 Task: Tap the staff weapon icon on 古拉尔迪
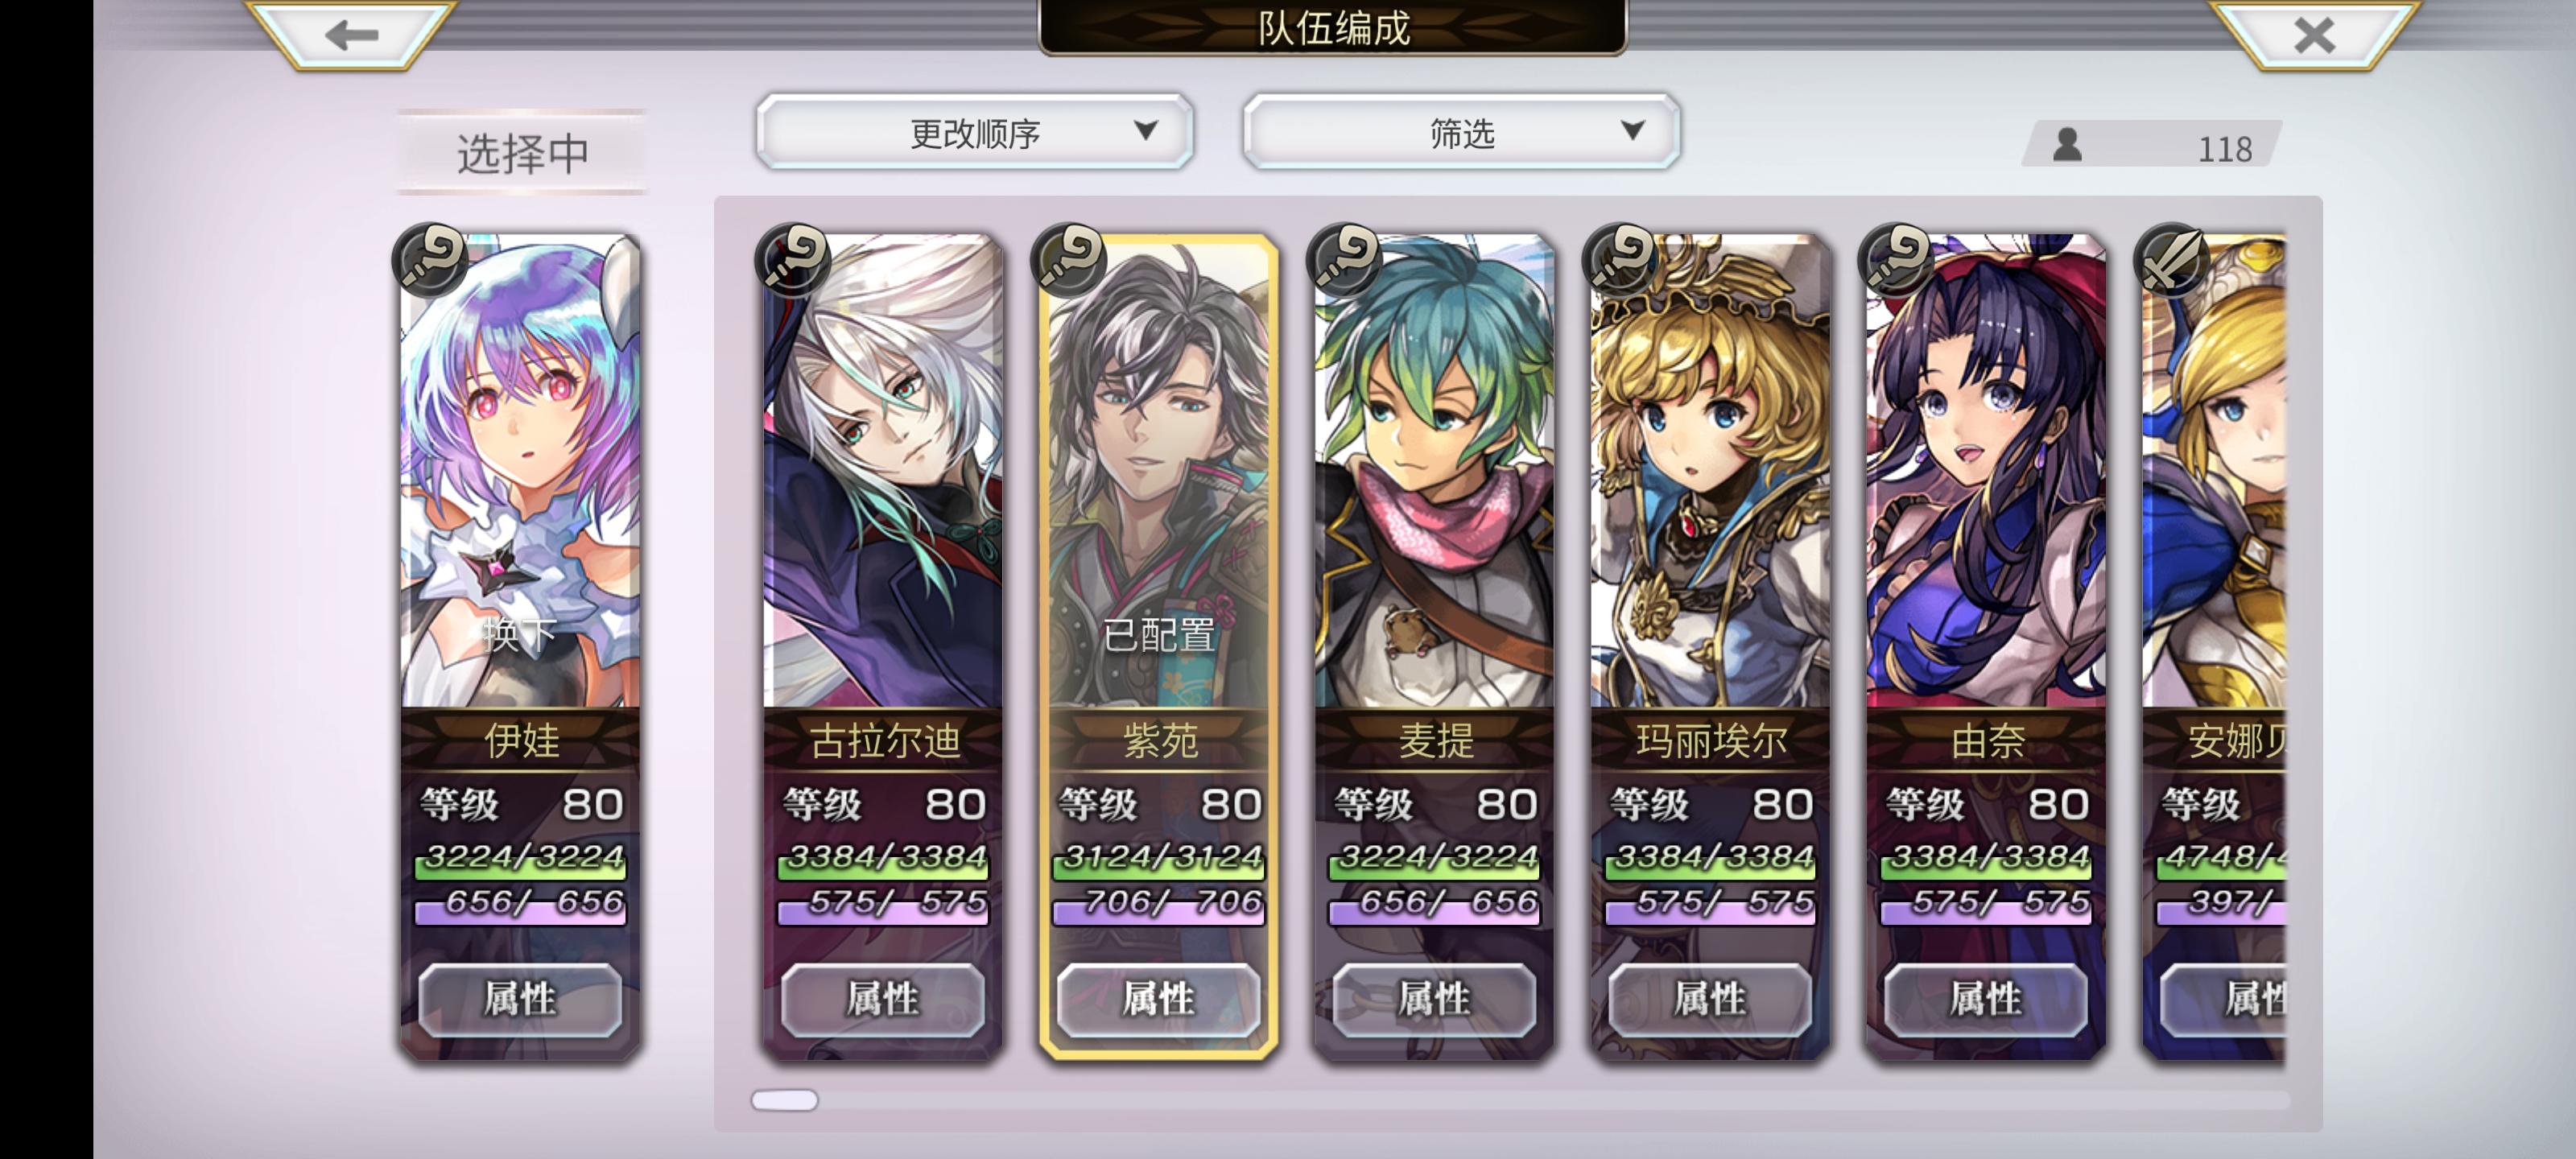pos(793,259)
